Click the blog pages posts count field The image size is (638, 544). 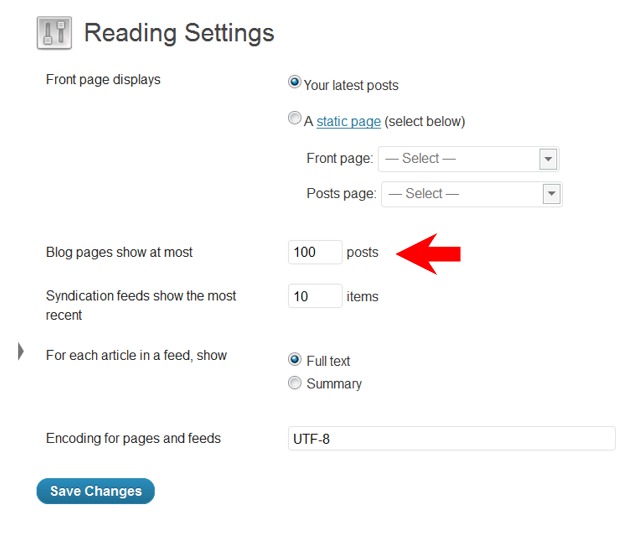click(x=315, y=253)
